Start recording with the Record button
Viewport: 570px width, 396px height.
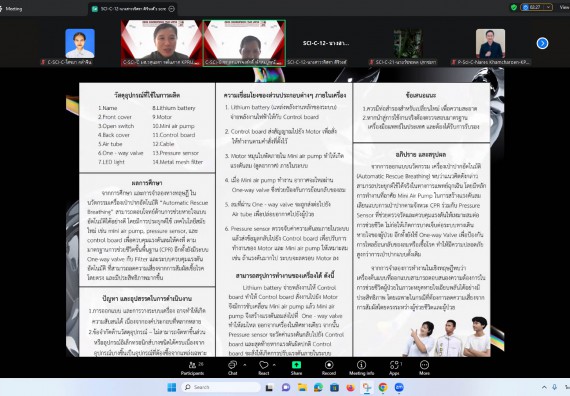(329, 368)
